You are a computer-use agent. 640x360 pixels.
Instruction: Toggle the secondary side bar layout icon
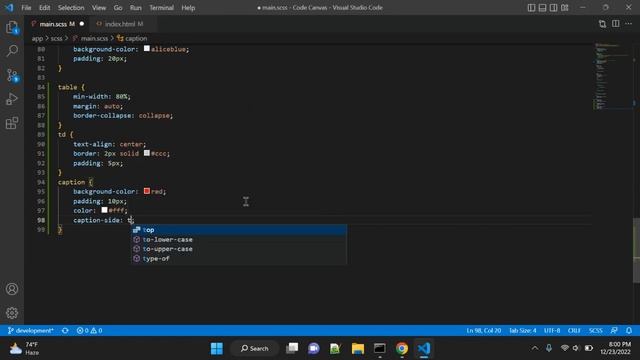[553, 8]
